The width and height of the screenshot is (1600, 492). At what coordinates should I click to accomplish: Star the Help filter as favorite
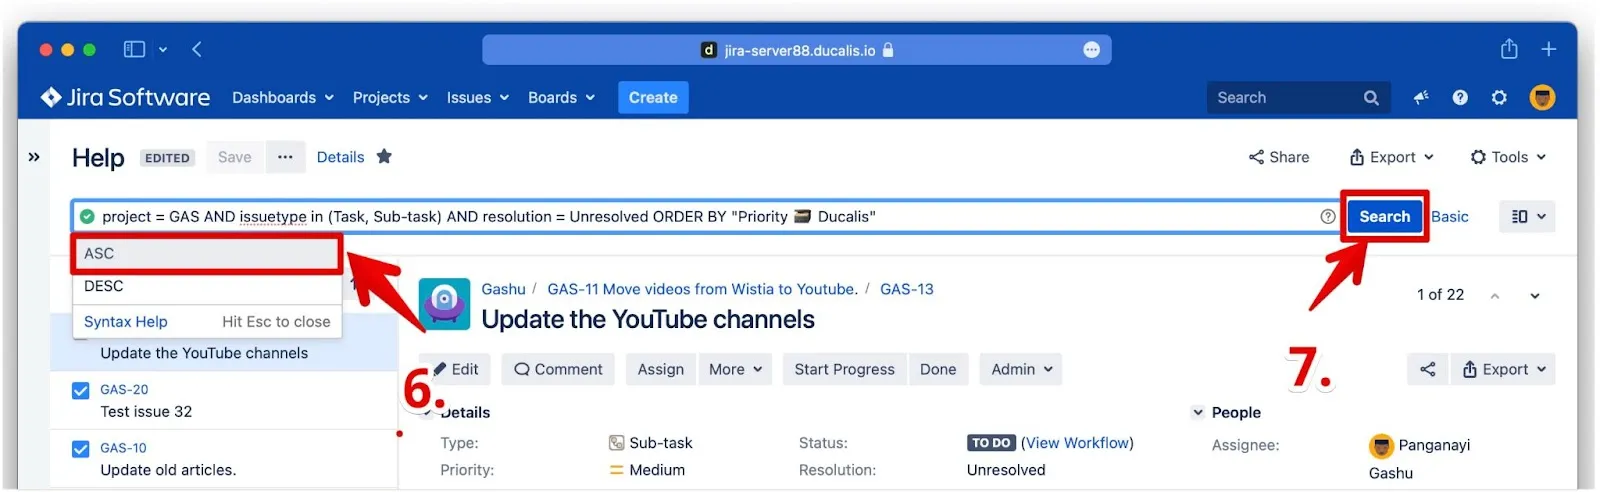pyautogui.click(x=384, y=157)
